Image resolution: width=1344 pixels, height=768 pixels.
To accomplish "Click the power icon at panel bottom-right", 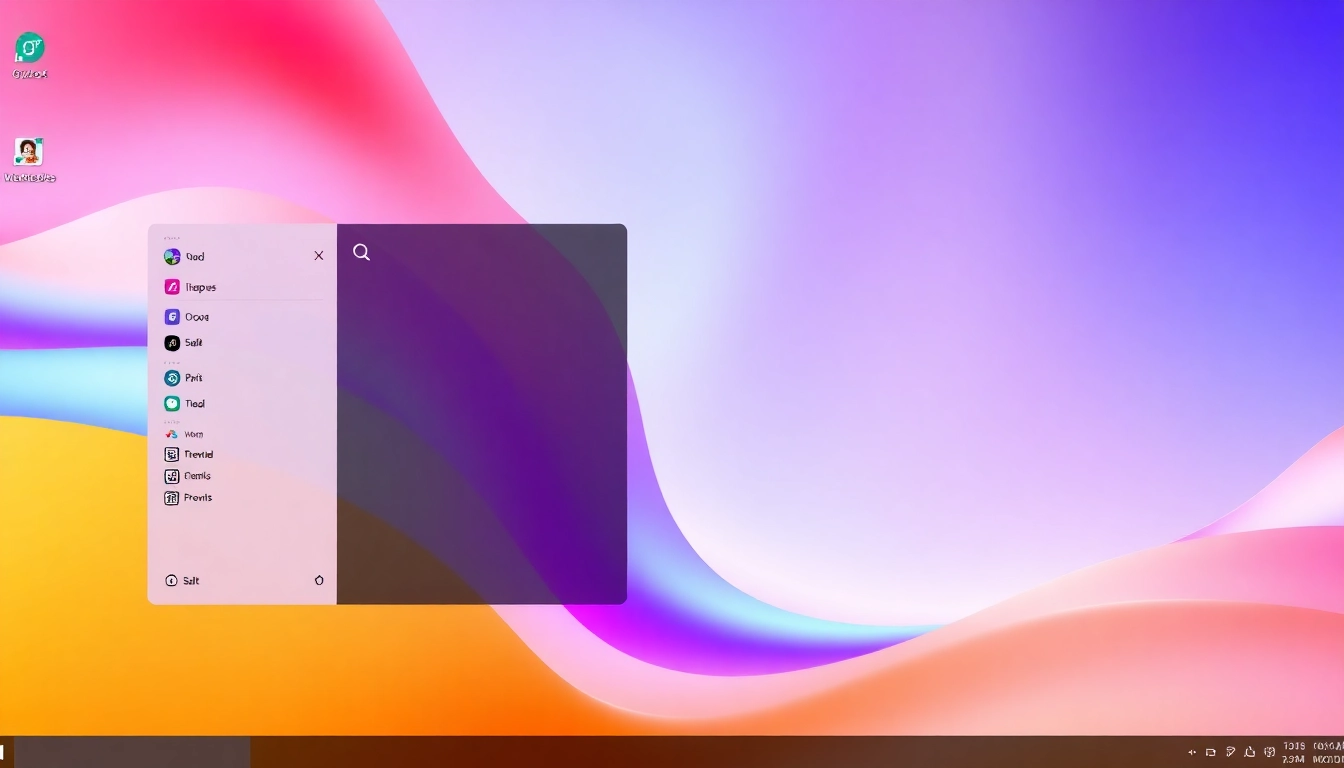I will pos(319,580).
